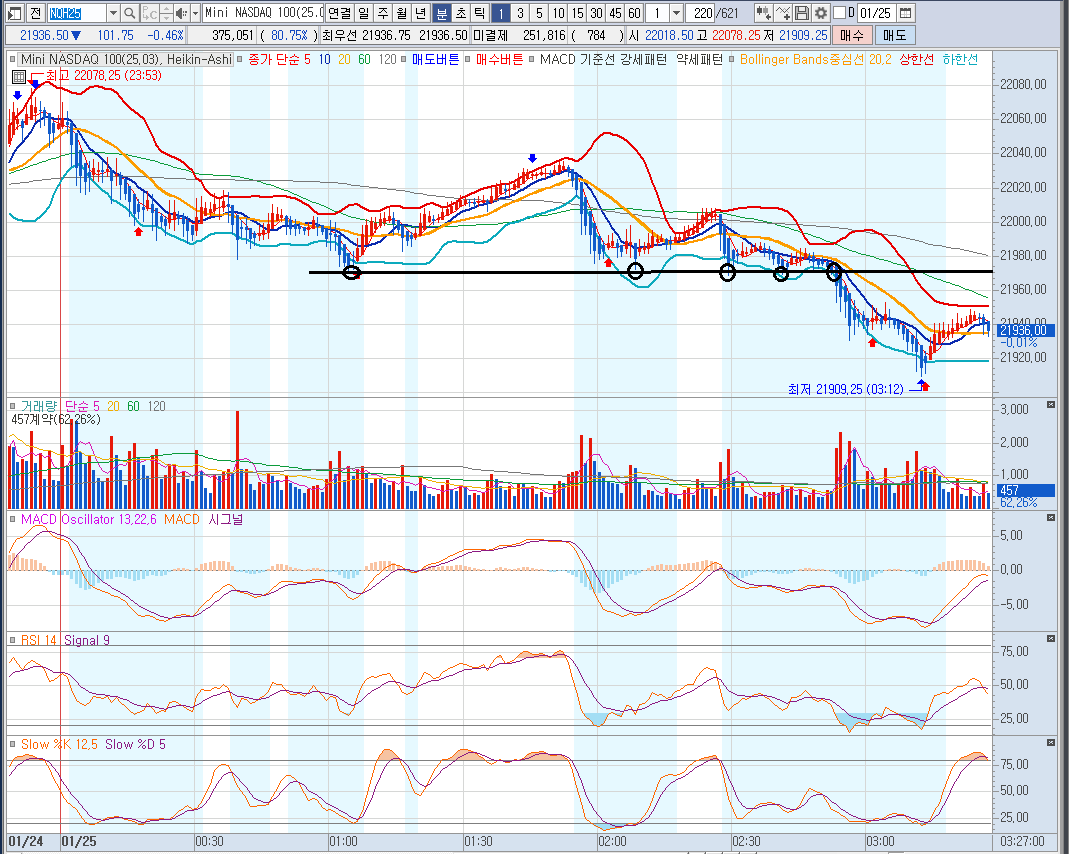Click the 연결 continuous contract button
The image size is (1069, 854).
(340, 12)
